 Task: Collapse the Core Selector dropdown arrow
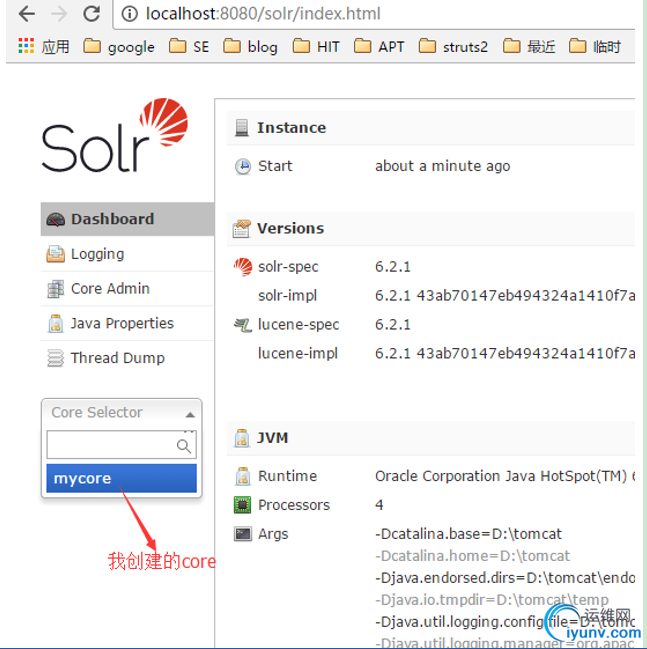pos(190,414)
